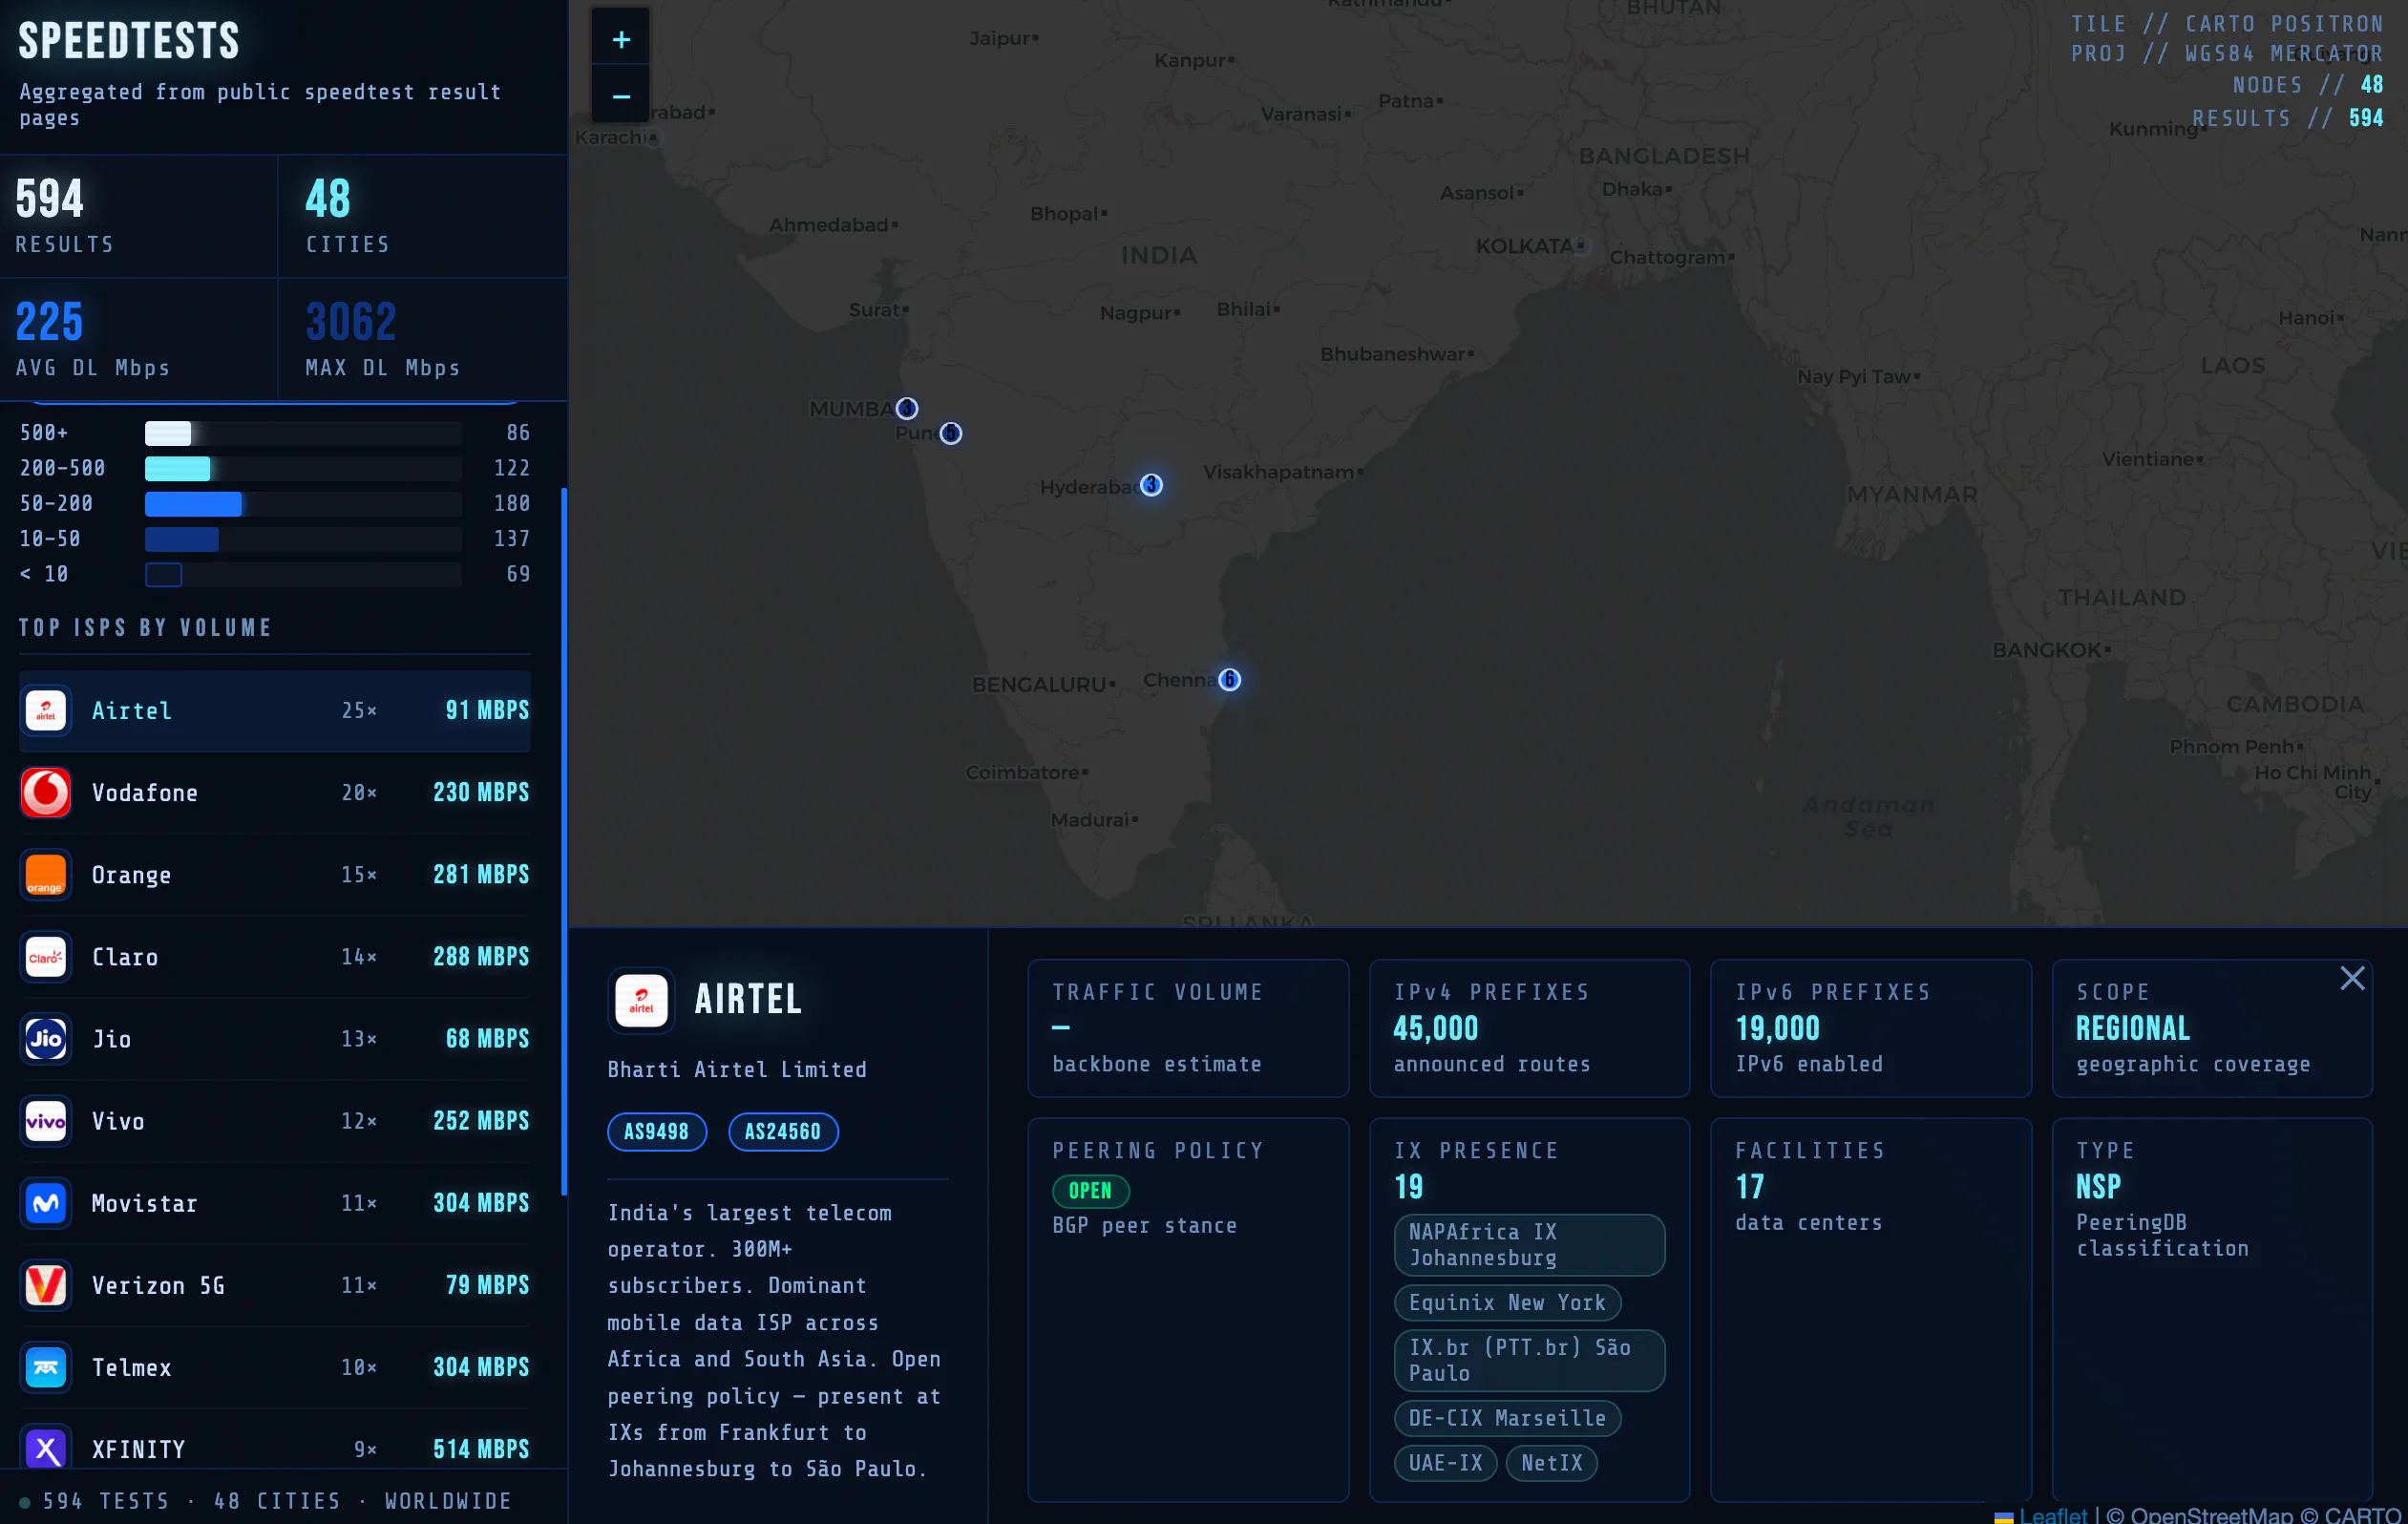Screen dimensions: 2408x1524
Task: Open the OpenStreetMap attribution link
Action: [x=2211, y=1515]
